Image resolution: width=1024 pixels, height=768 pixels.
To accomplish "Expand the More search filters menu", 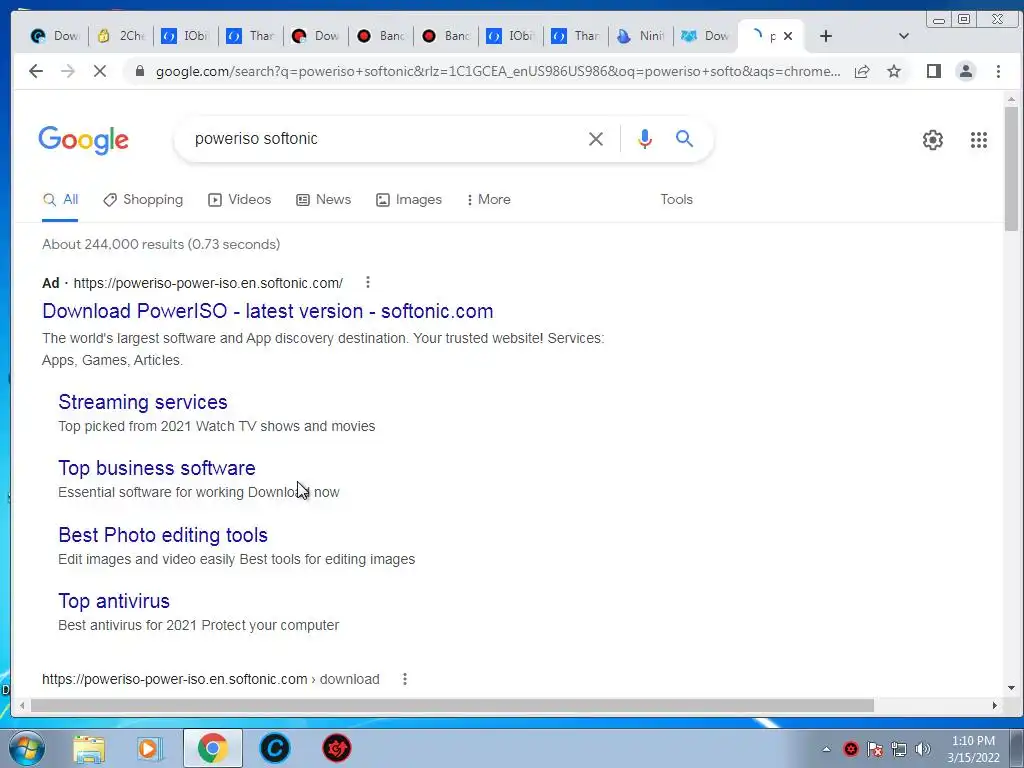I will coord(488,200).
